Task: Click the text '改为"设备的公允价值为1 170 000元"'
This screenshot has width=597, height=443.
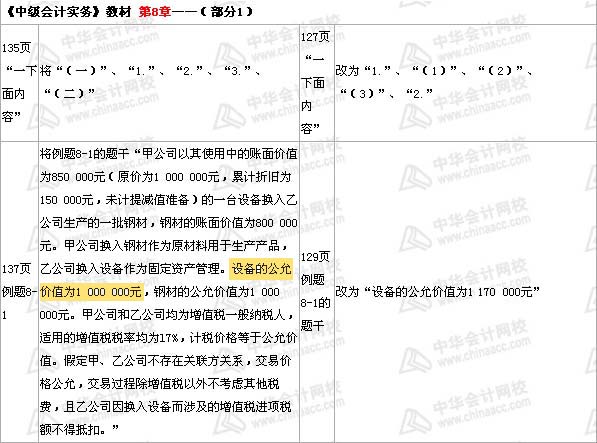Action: (438, 292)
